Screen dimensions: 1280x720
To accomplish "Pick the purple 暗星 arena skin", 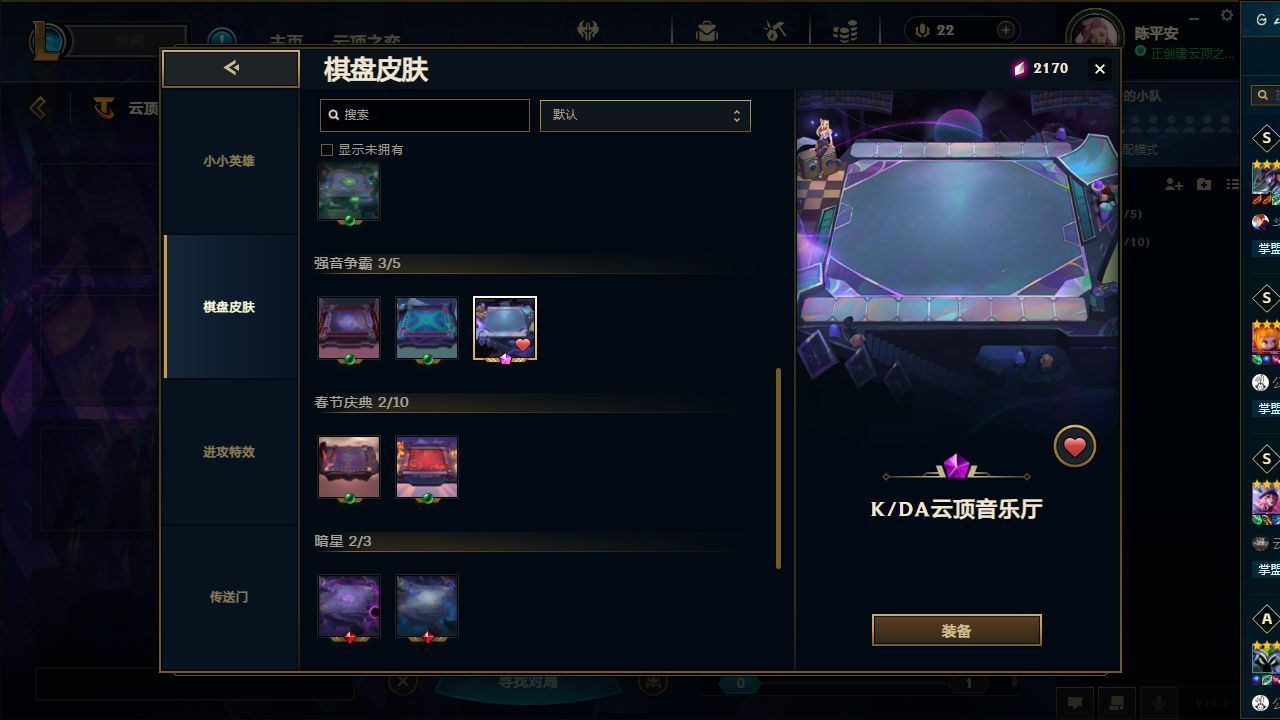I will pos(349,606).
